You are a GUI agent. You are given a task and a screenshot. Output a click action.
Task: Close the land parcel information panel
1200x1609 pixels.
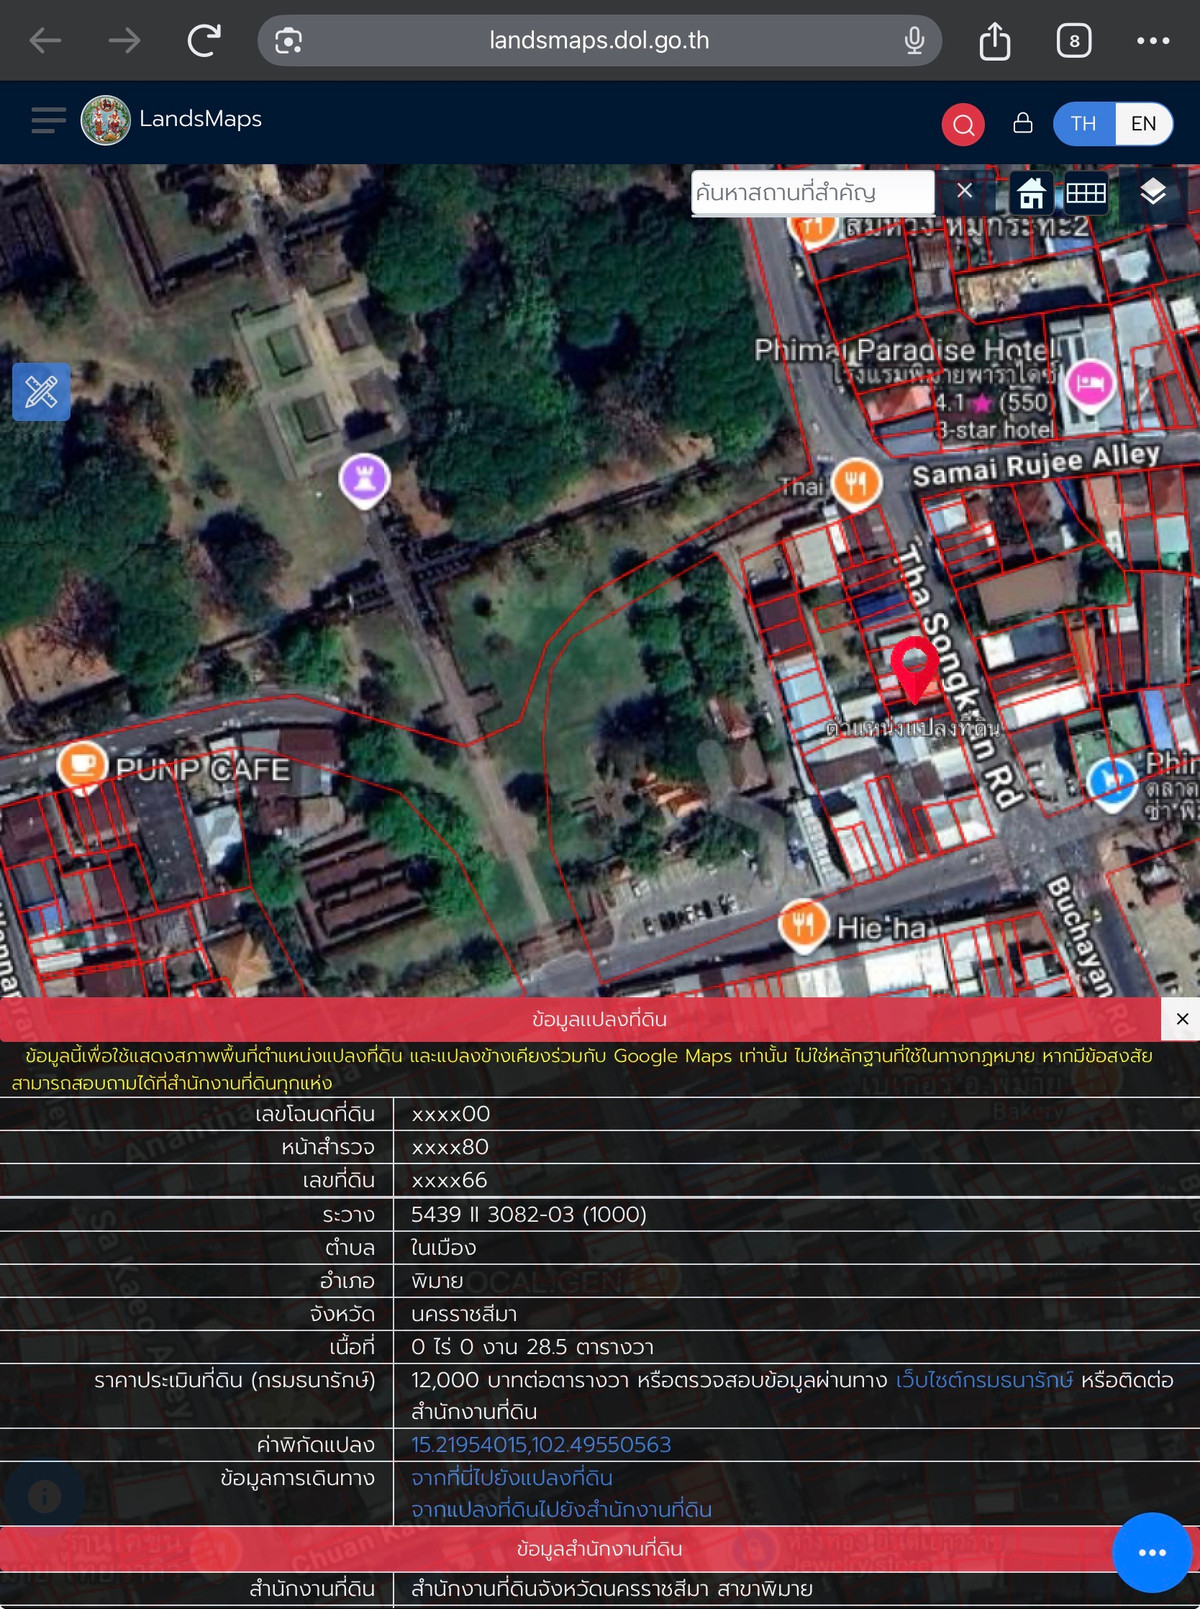(1182, 1019)
